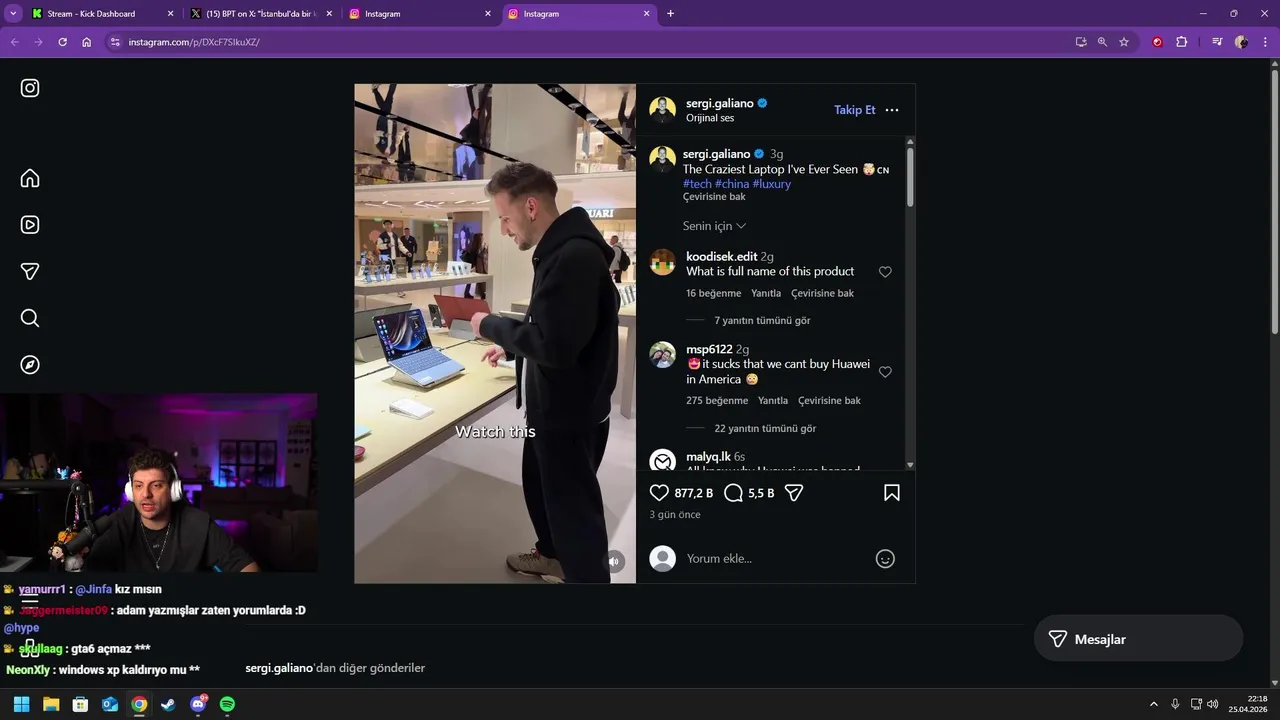Open post options three-dot menu
Viewport: 1280px width, 720px height.
tap(892, 110)
